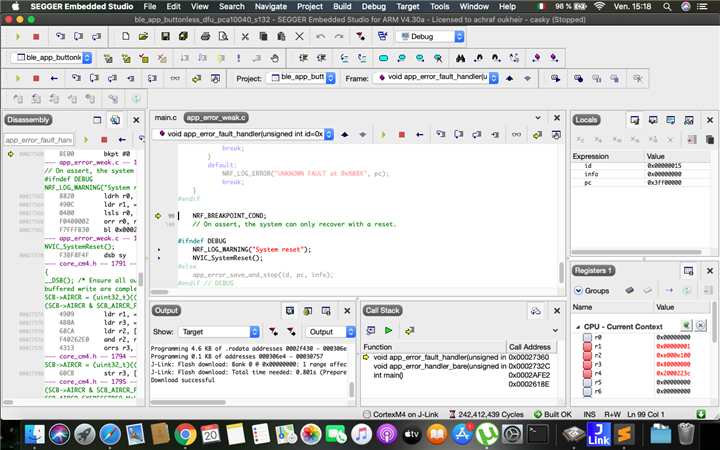Click the chip icon in Registers toolbar

click(x=630, y=290)
